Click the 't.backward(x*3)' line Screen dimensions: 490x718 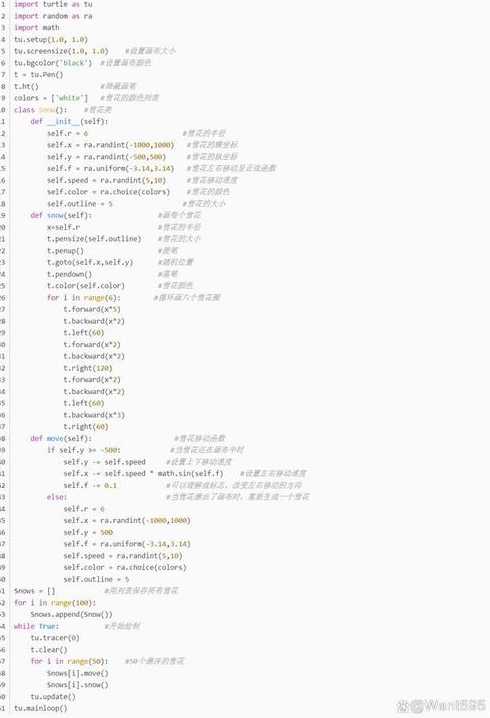(94, 415)
